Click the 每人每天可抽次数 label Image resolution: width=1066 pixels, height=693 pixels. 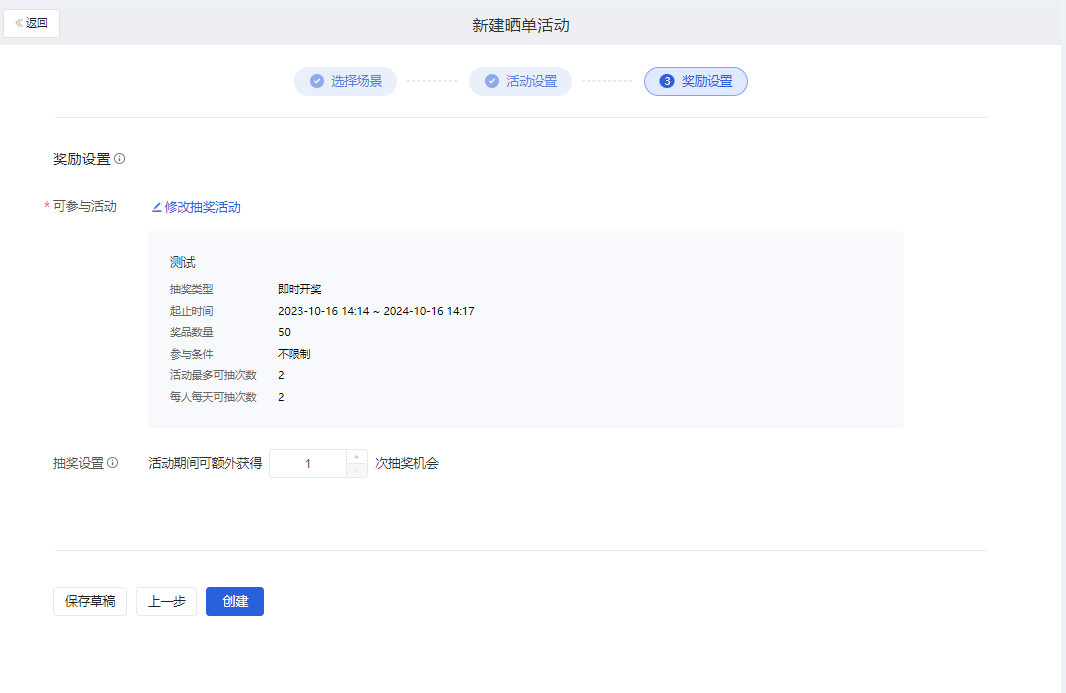213,397
